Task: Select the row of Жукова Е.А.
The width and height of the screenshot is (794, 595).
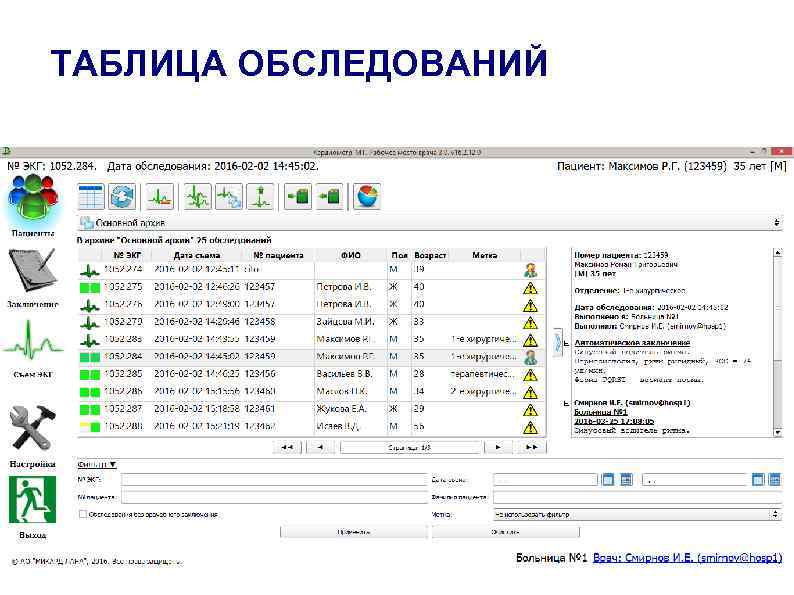Action: (312, 409)
